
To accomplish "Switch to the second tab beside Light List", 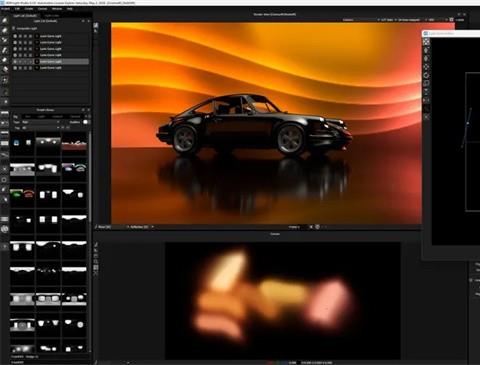I will pyautogui.click(x=52, y=16).
